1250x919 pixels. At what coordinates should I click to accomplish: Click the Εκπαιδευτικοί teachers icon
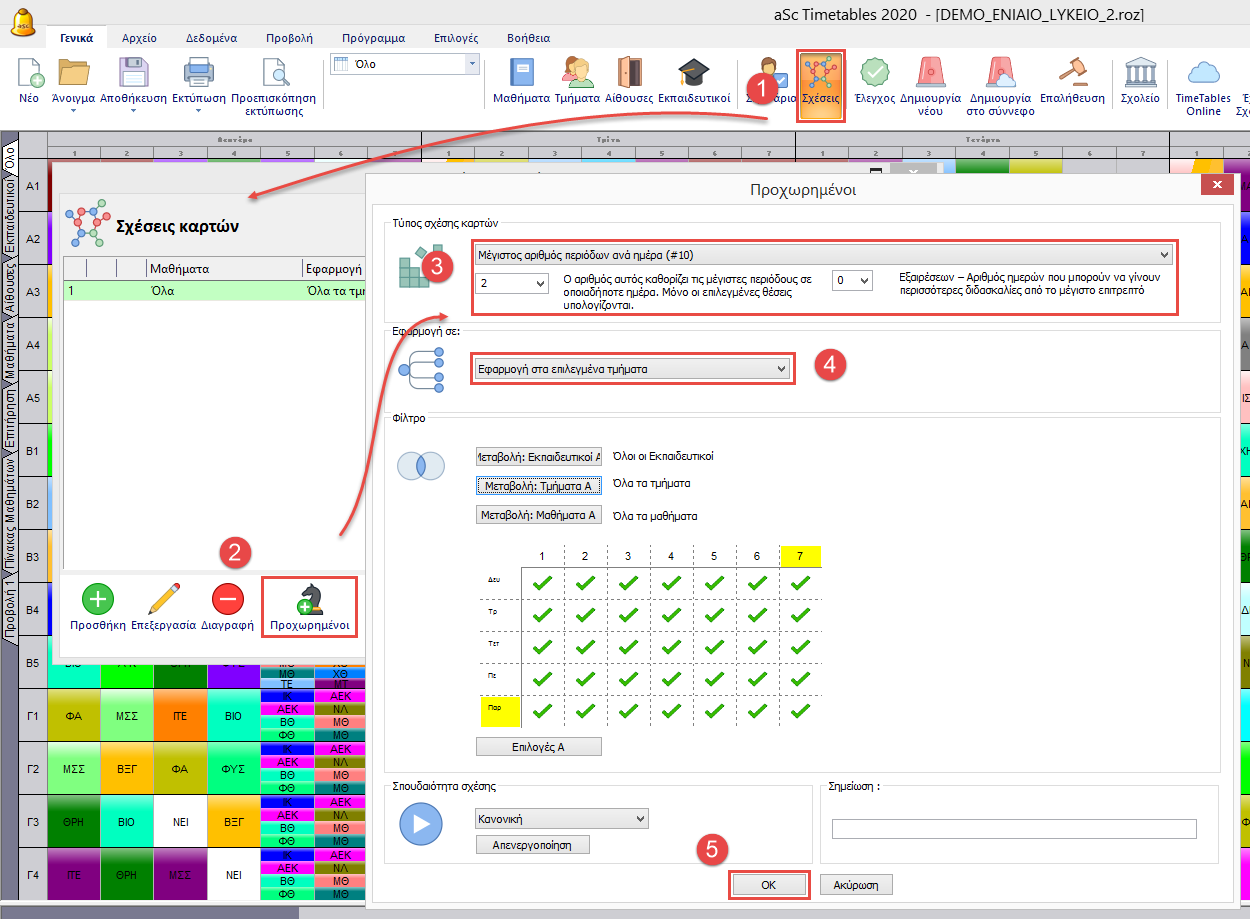[693, 82]
